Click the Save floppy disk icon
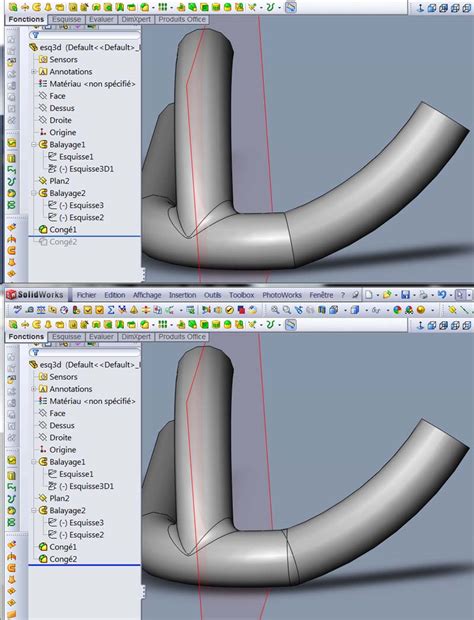The height and width of the screenshot is (620, 474). 405,295
